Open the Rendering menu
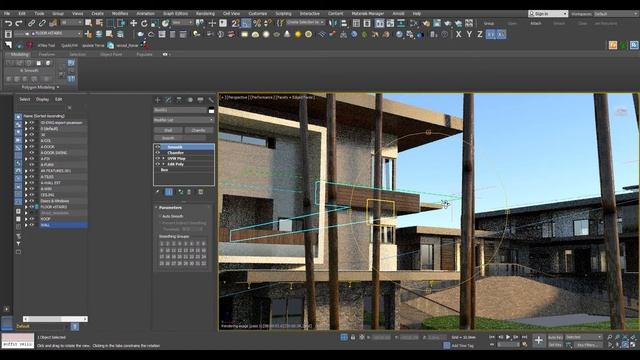The image size is (640, 360). coord(205,13)
